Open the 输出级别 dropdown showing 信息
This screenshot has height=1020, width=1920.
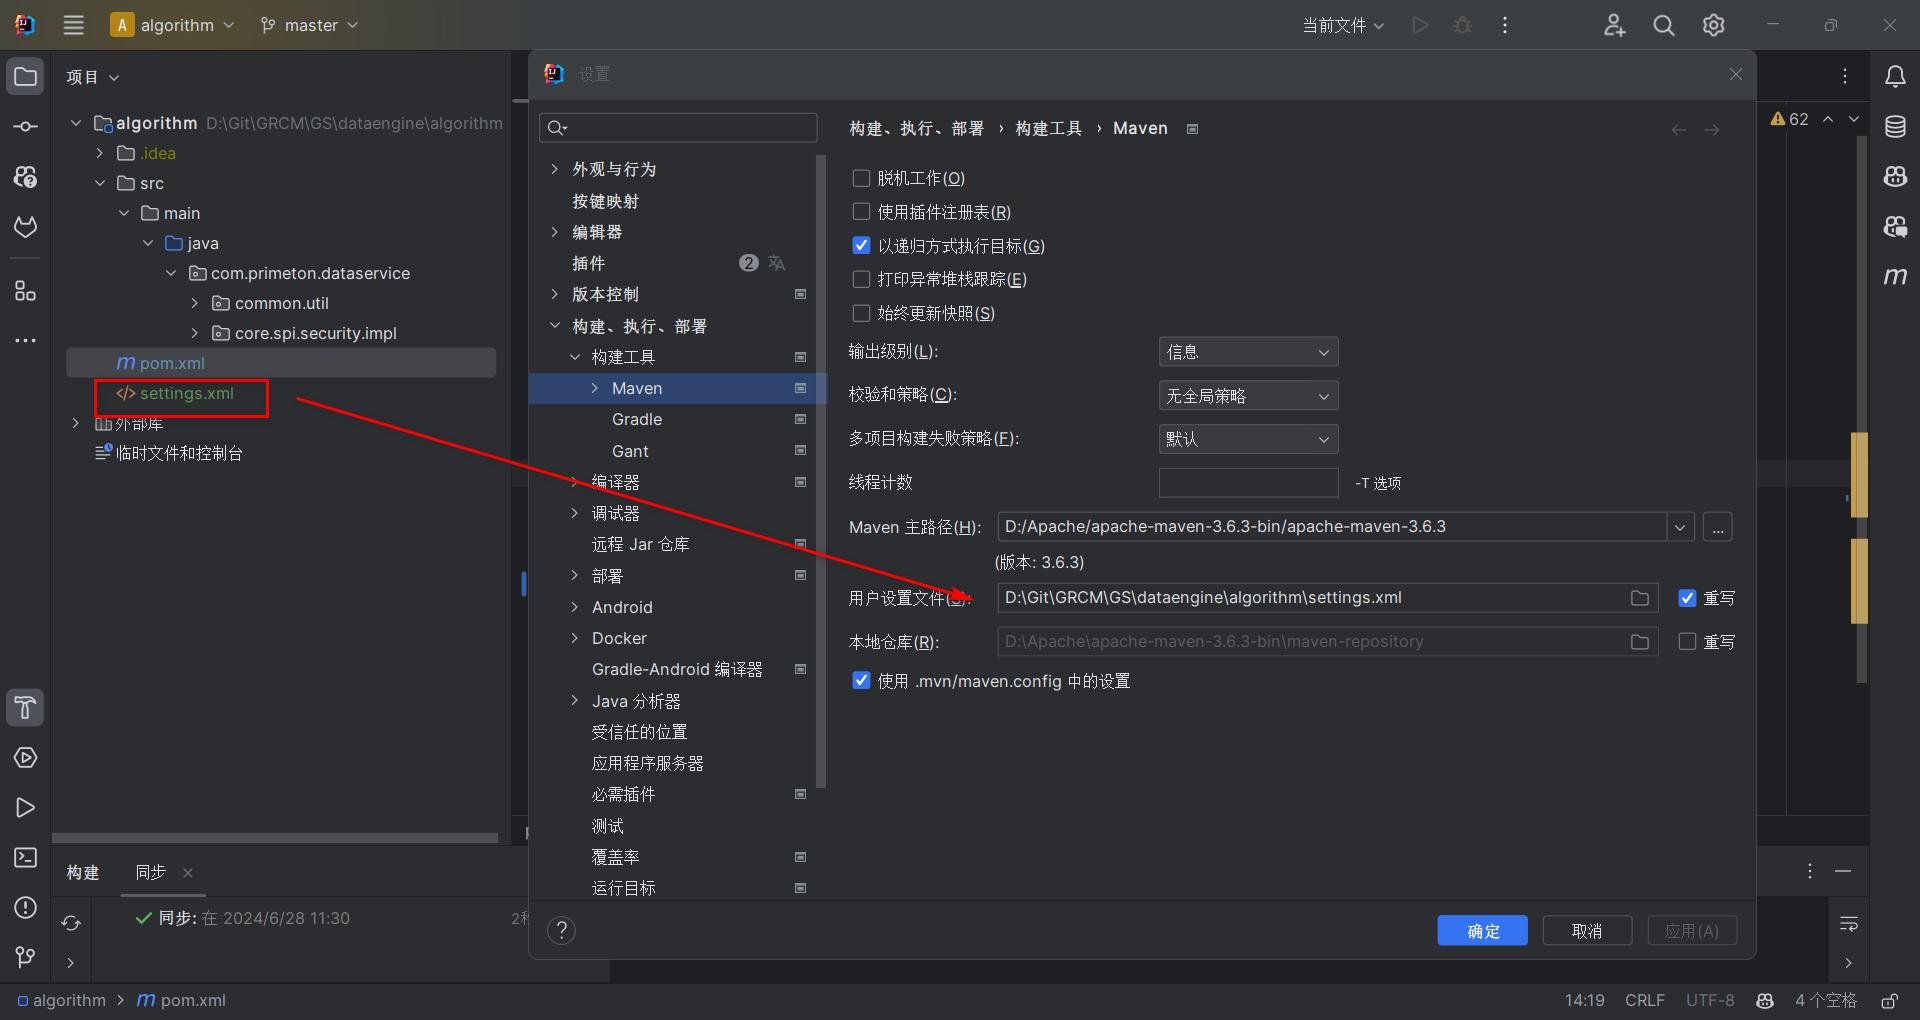point(1247,351)
